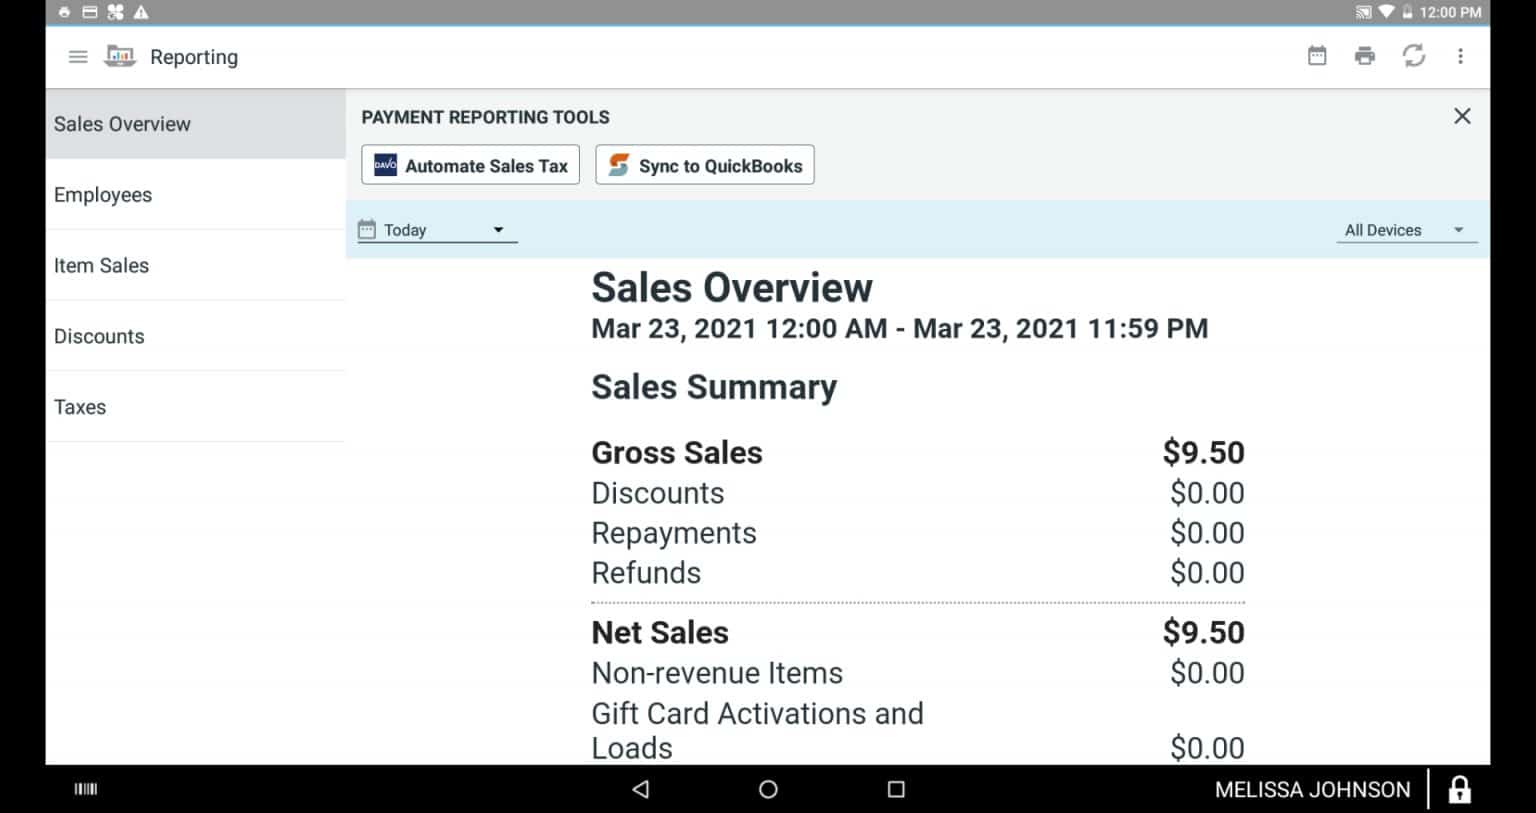Image resolution: width=1536 pixels, height=813 pixels.
Task: Select the Item Sales section
Action: pyautogui.click(x=101, y=265)
